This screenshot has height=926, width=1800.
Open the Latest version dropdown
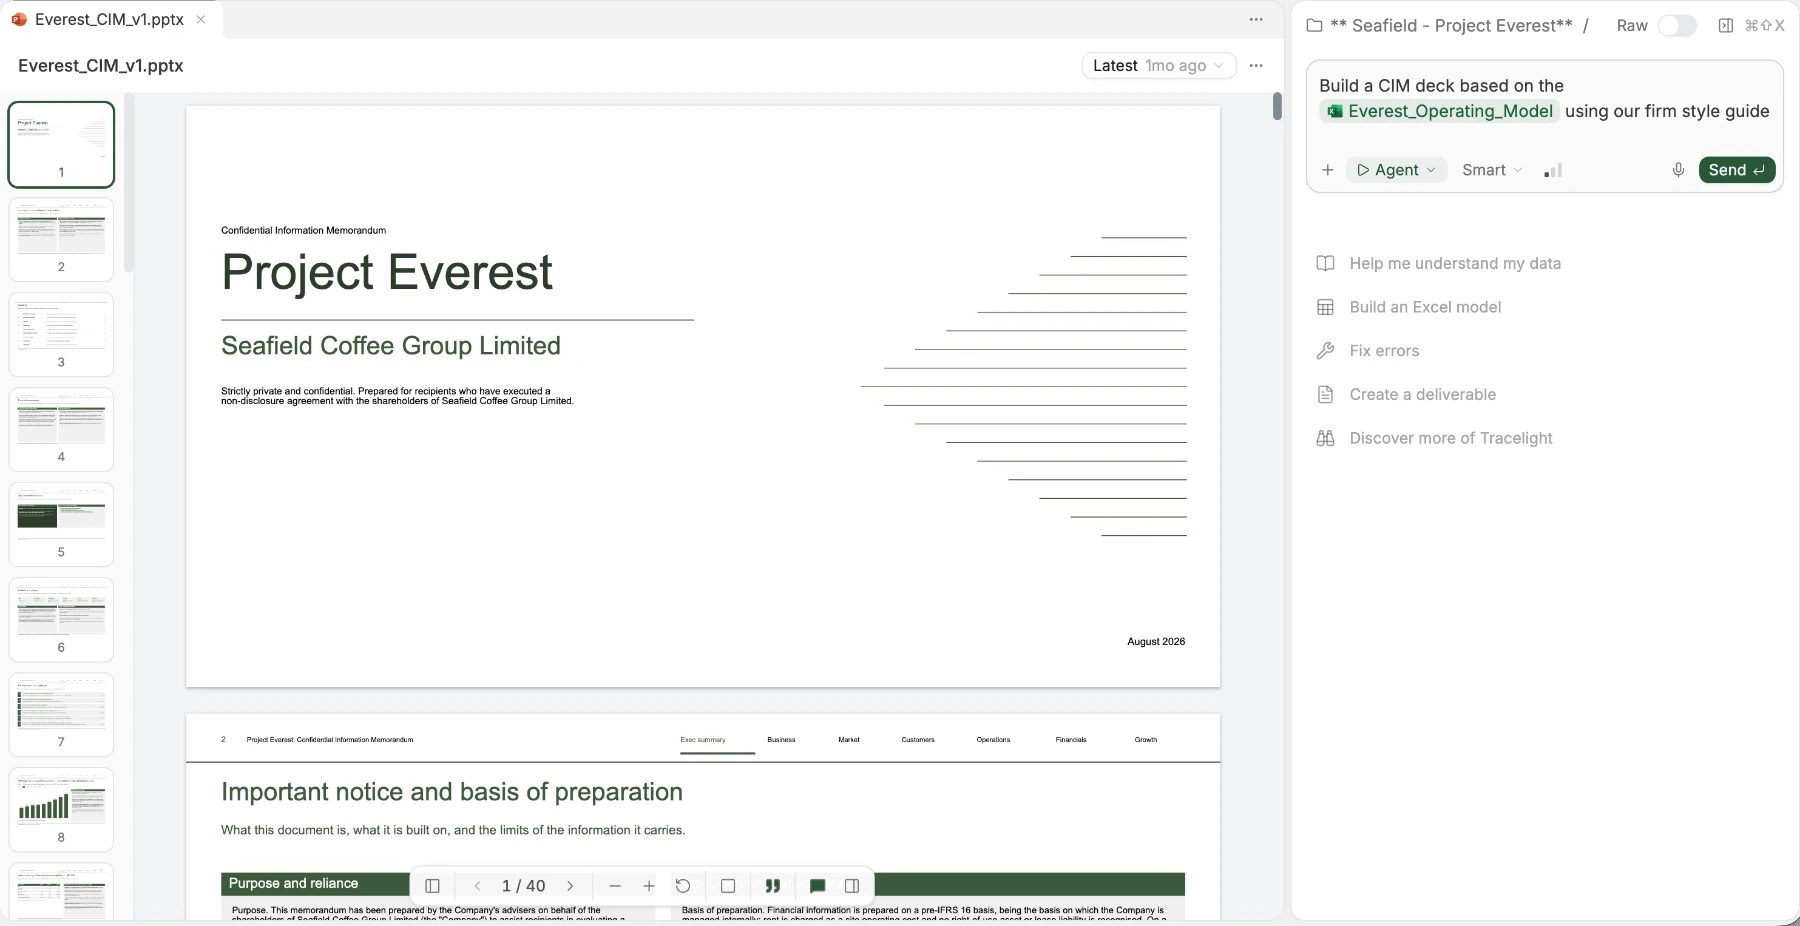(1158, 65)
